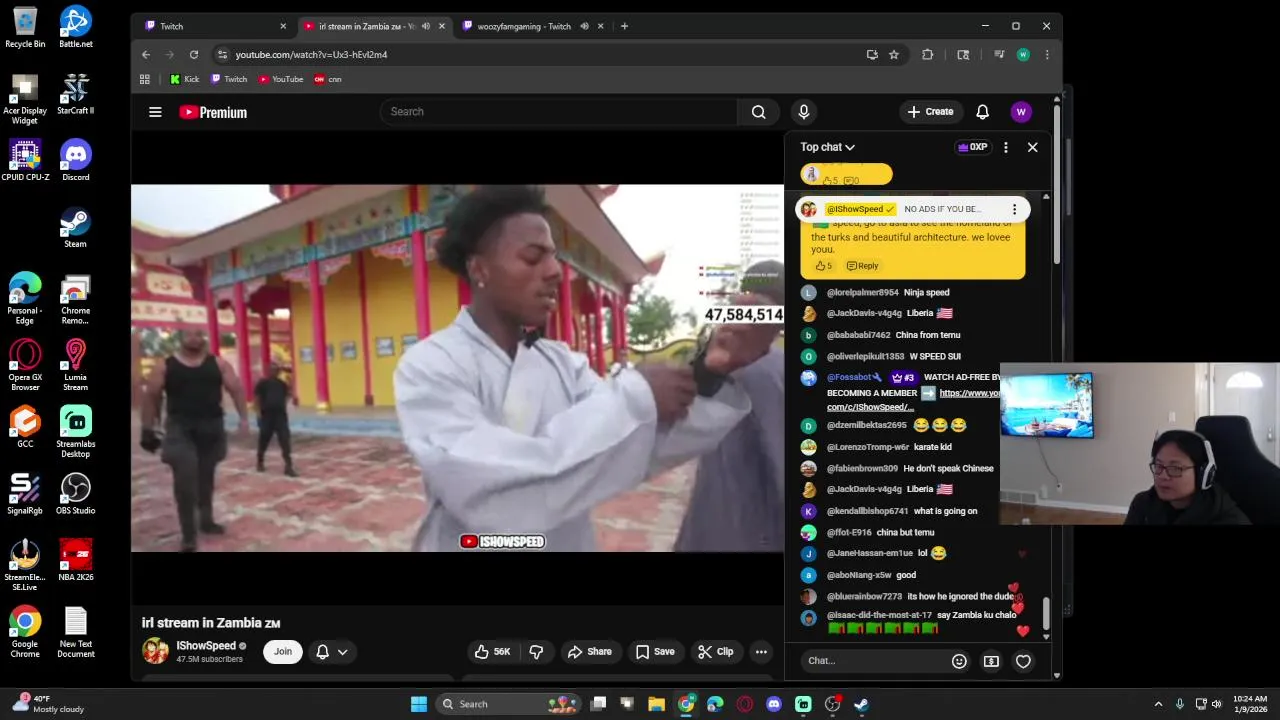Open YouTube notifications bell
The image size is (1280, 720).
pyautogui.click(x=982, y=112)
